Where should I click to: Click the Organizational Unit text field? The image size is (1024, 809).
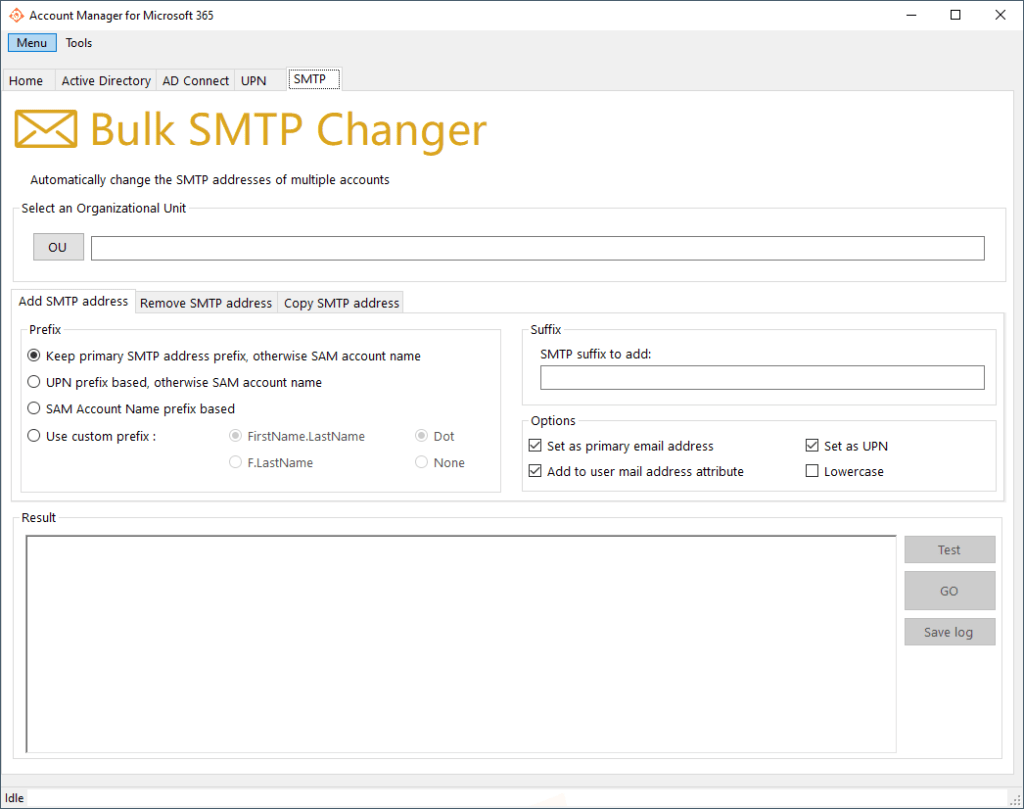[537, 248]
